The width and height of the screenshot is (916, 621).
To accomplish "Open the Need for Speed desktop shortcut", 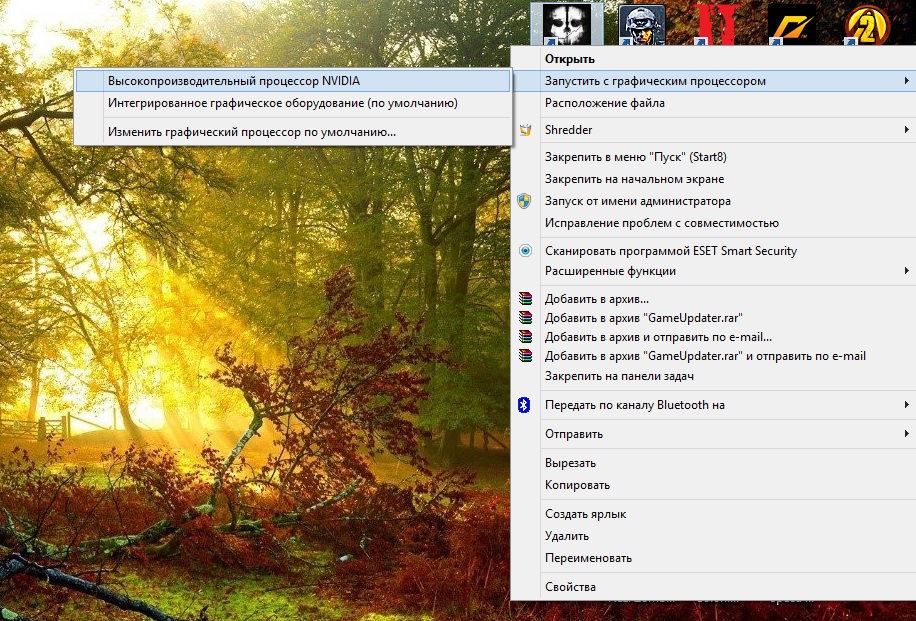I will 792,25.
